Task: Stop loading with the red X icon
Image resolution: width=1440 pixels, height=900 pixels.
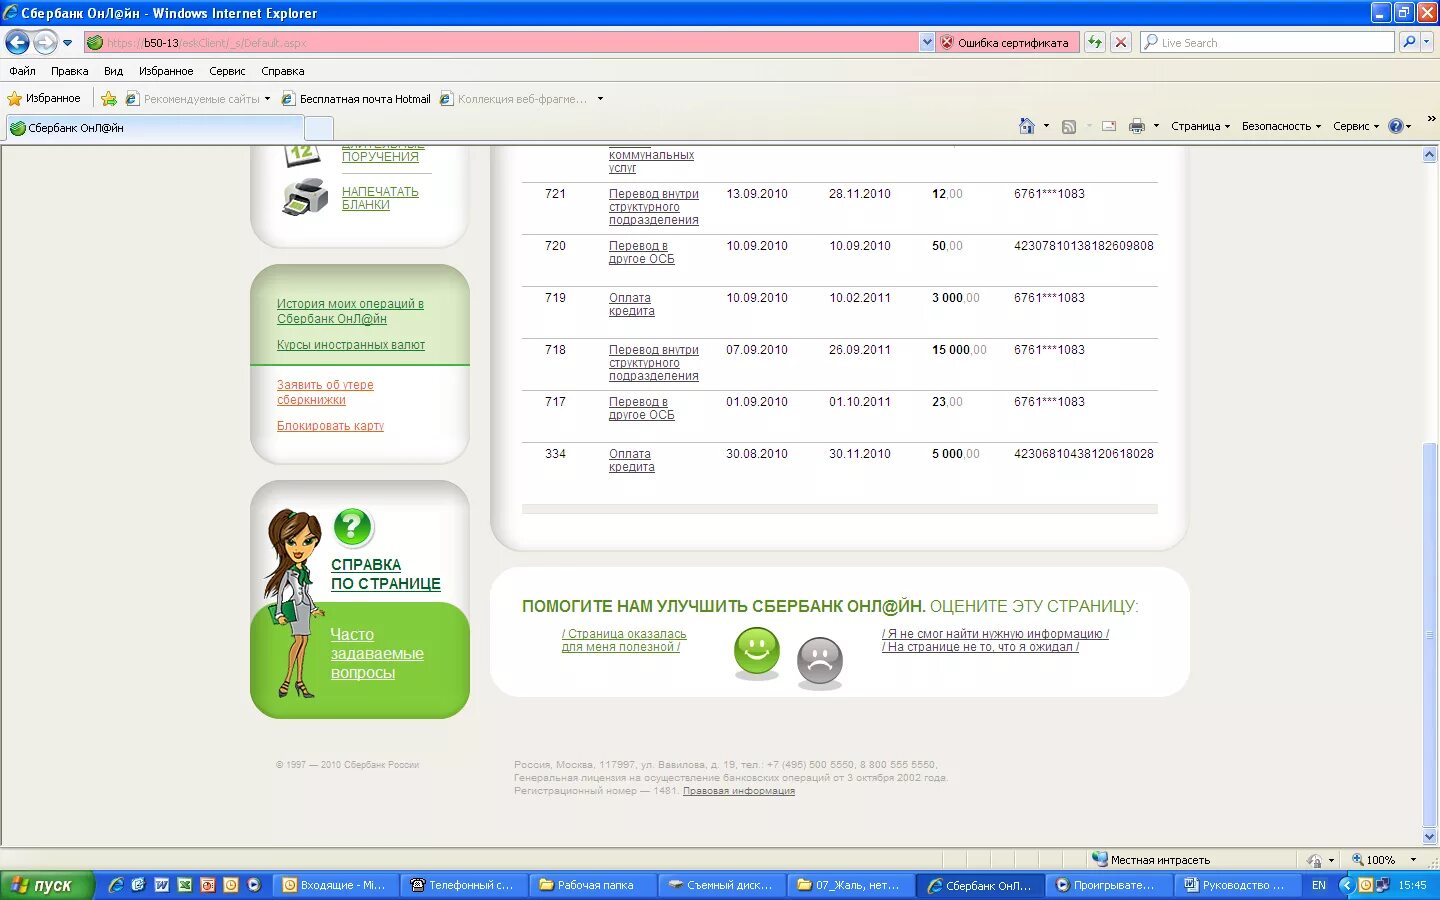Action: point(1121,43)
